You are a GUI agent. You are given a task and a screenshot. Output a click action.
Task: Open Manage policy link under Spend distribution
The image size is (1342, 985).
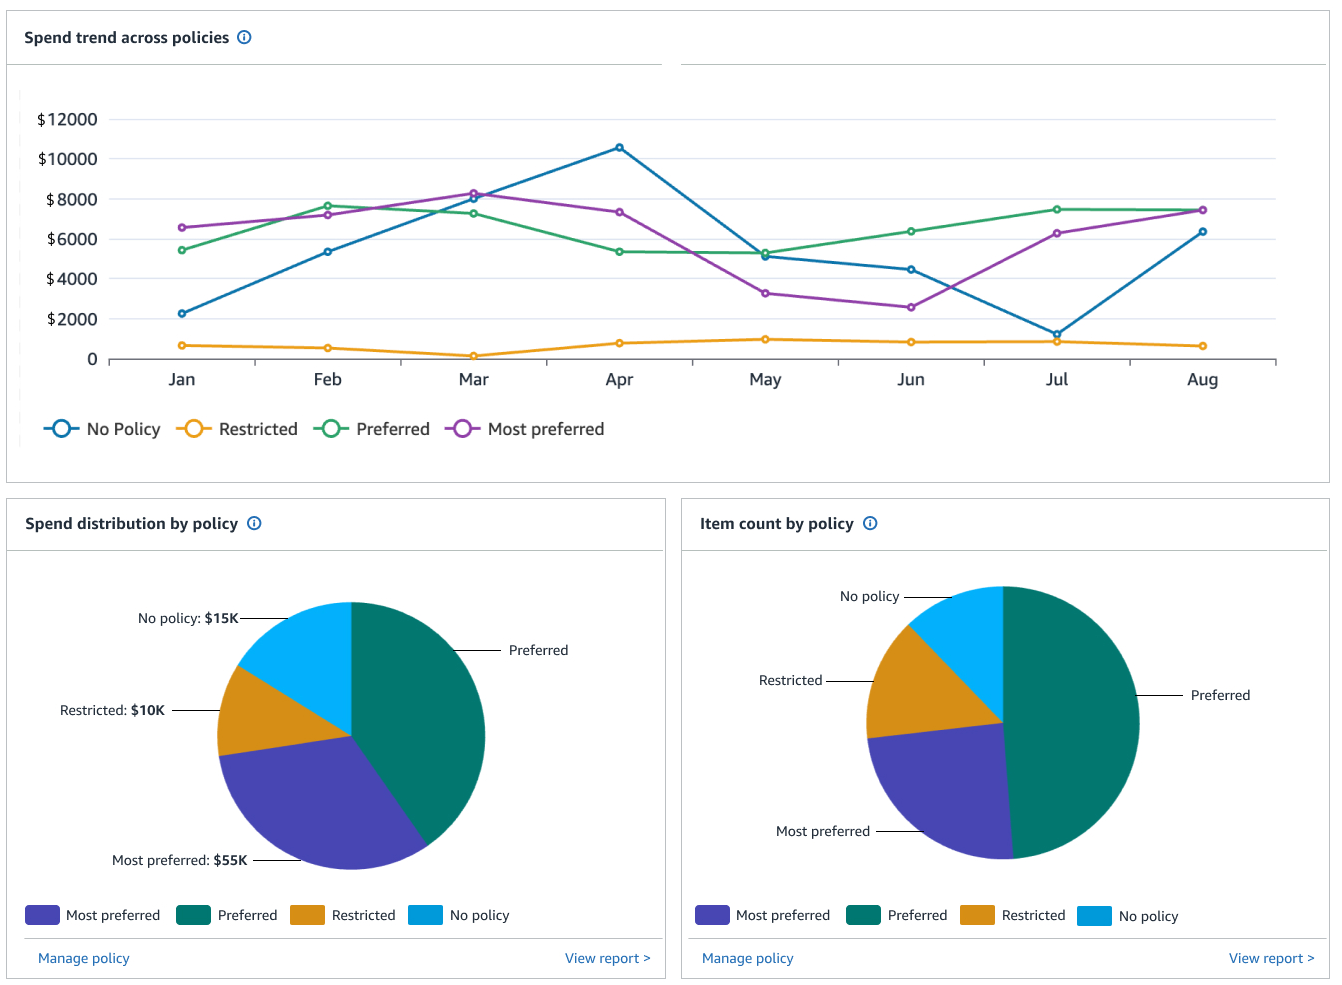click(84, 958)
